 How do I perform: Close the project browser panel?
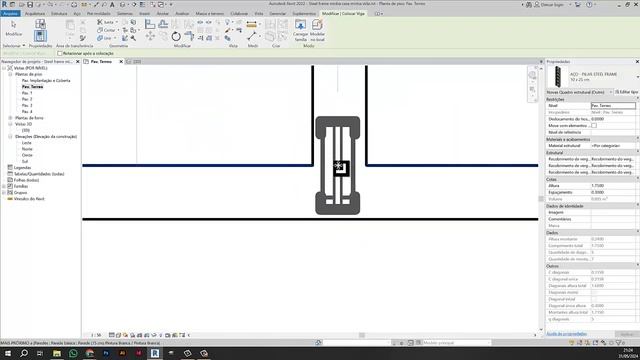(78, 62)
